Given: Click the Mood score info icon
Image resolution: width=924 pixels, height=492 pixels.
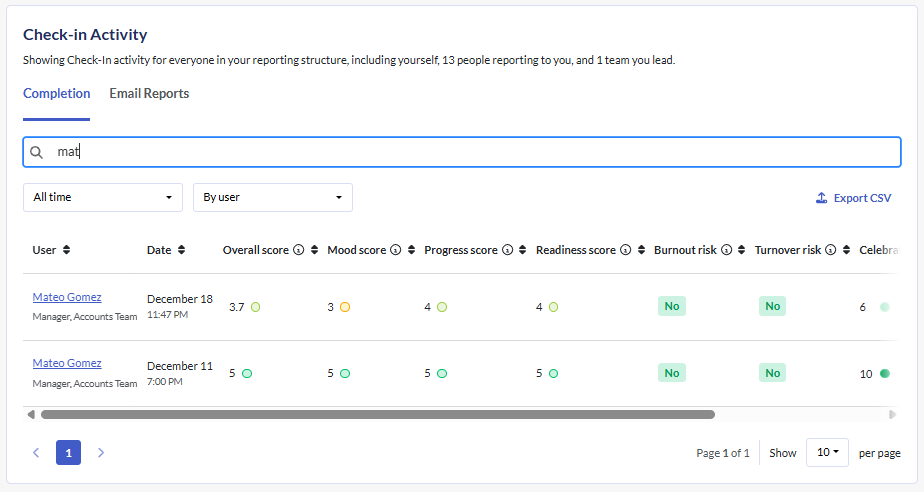Looking at the screenshot, I should (395, 250).
